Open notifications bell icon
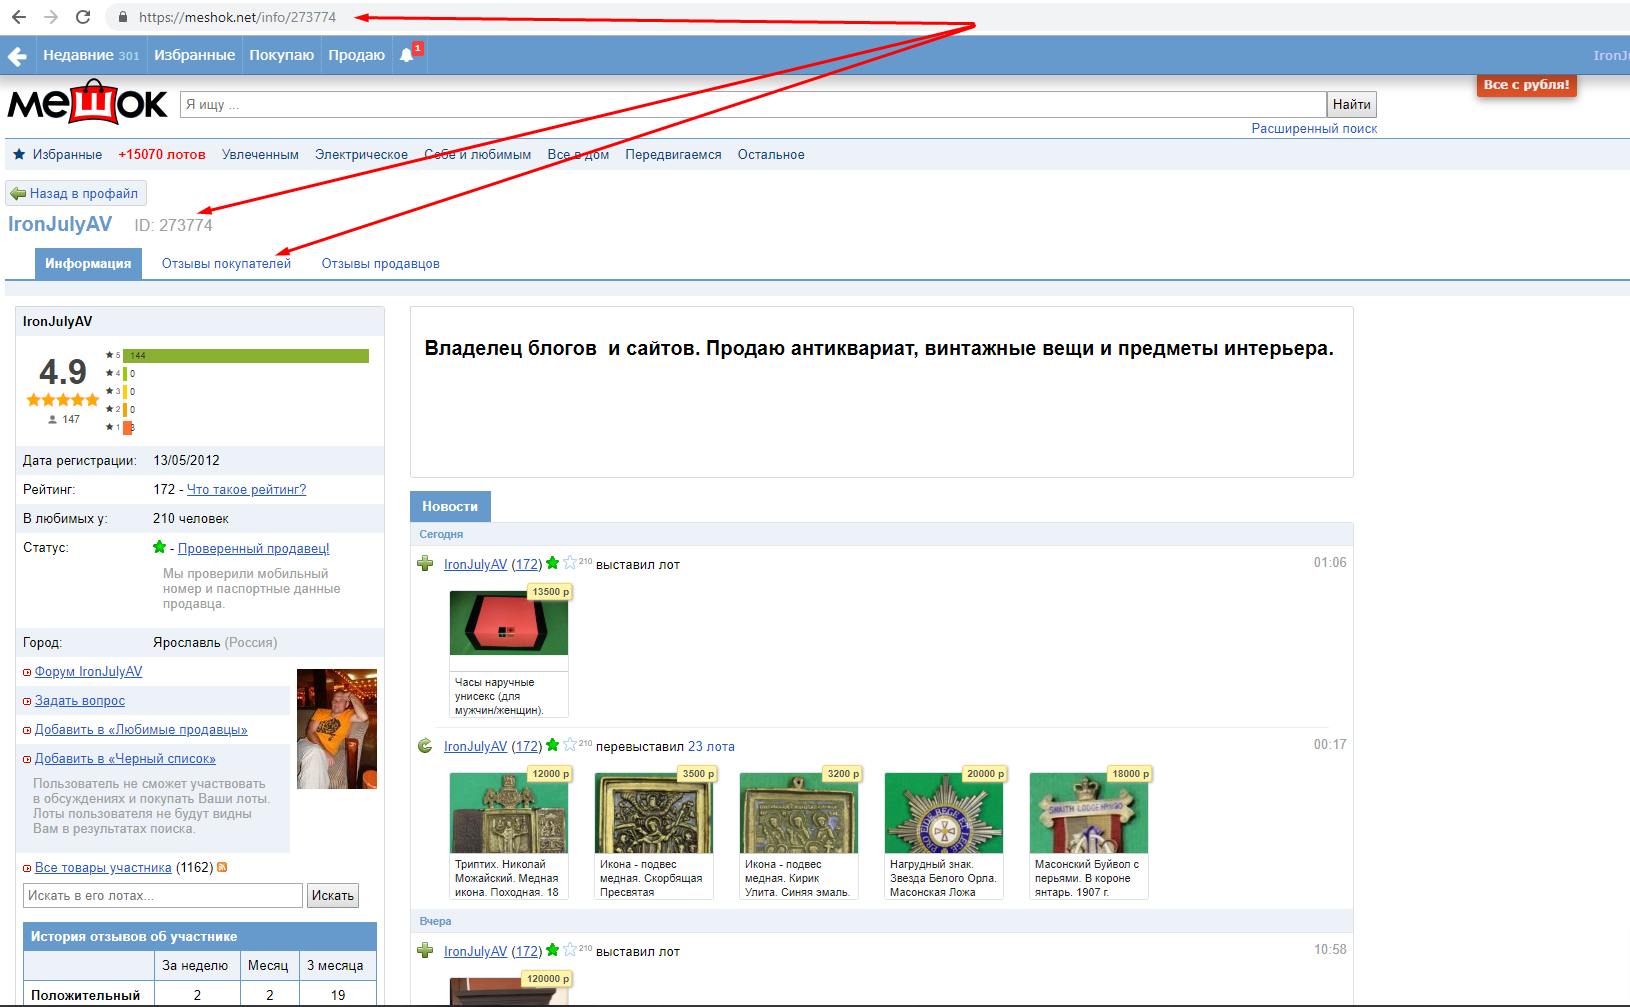Screen dimensions: 1630x1007 click(406, 55)
